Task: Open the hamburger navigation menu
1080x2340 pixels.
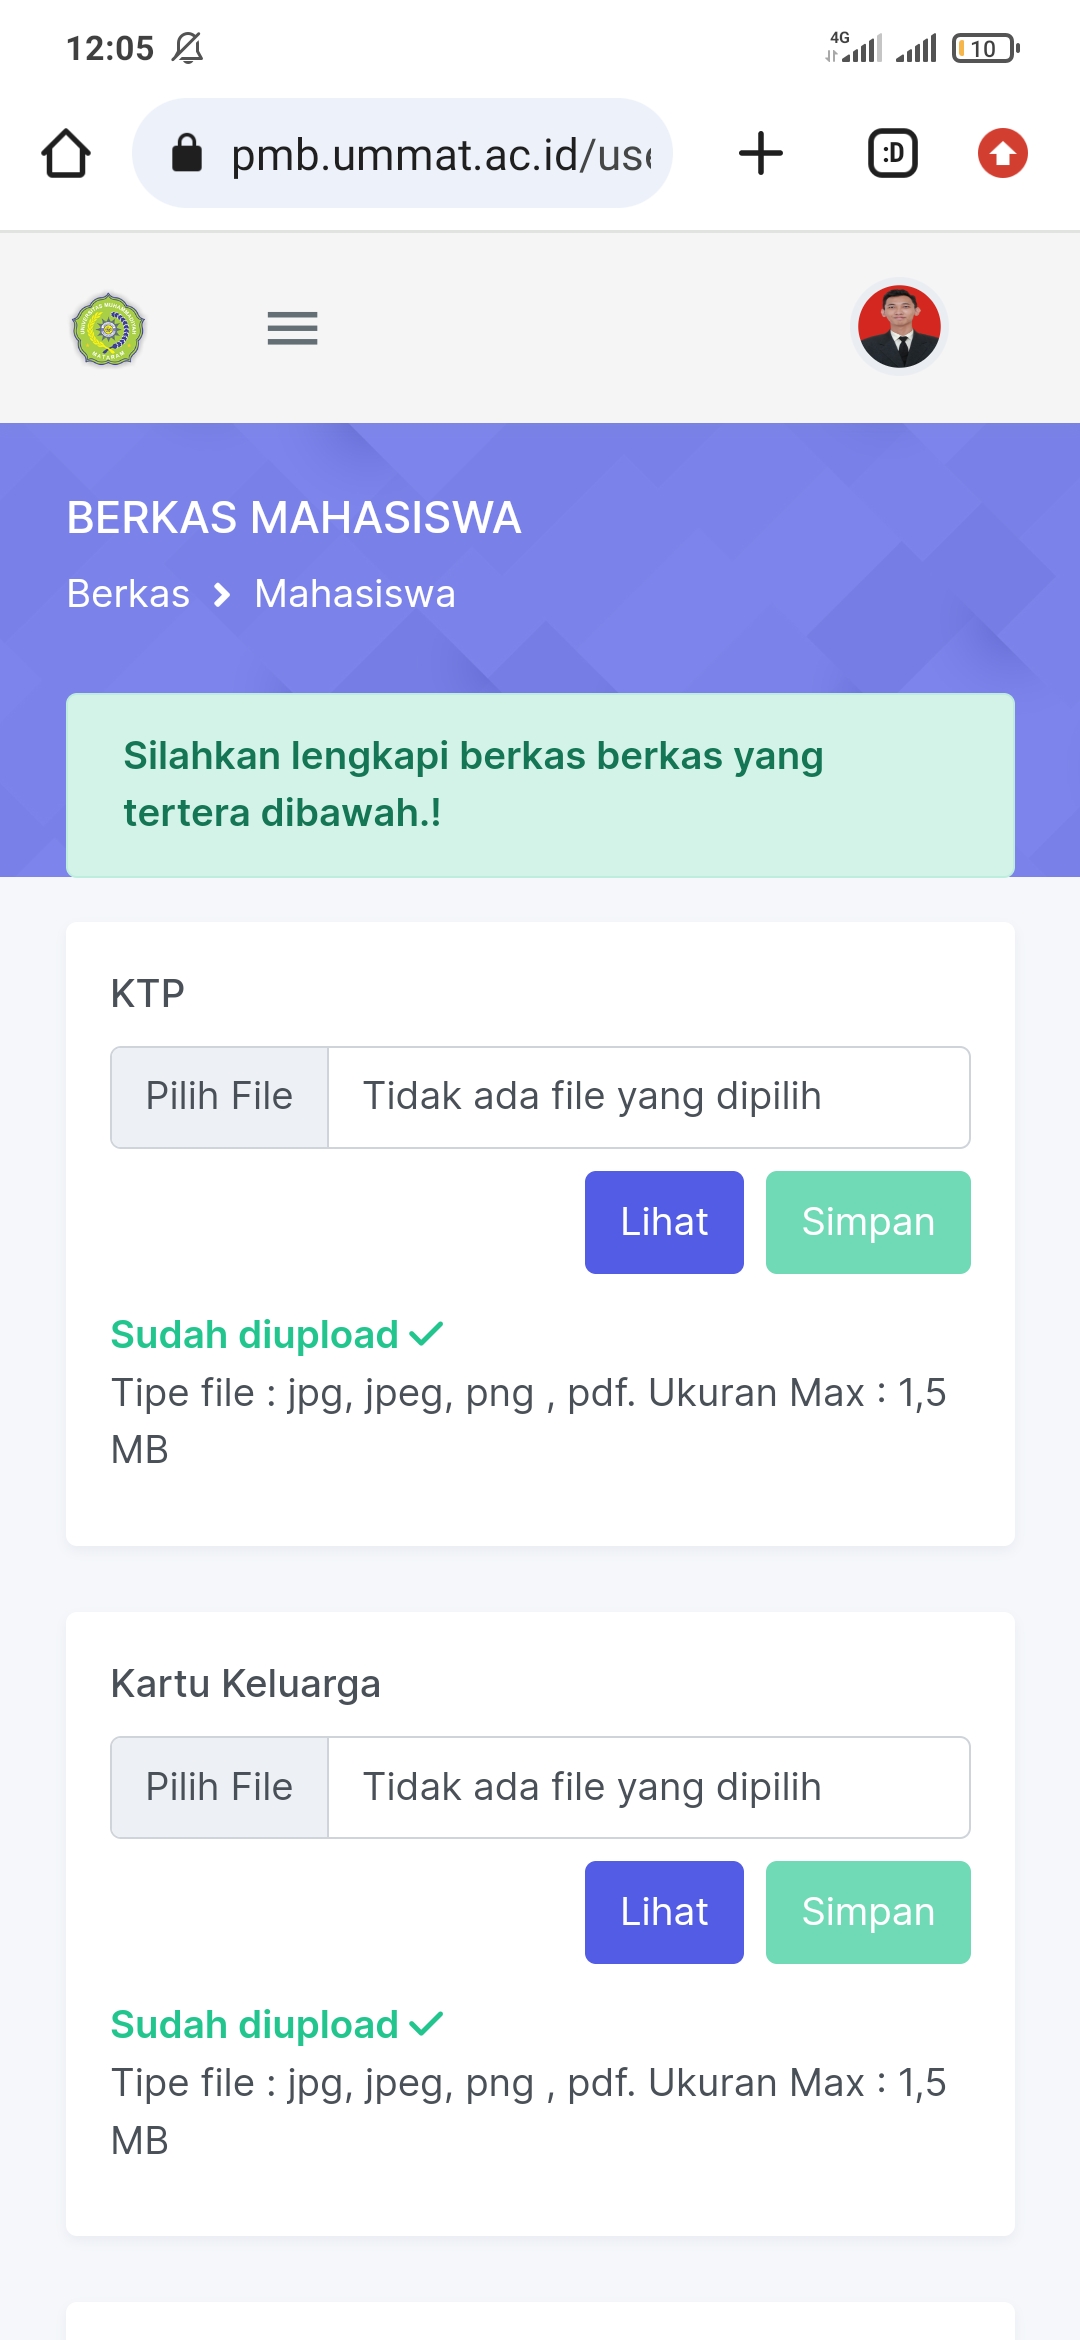Action: click(292, 328)
